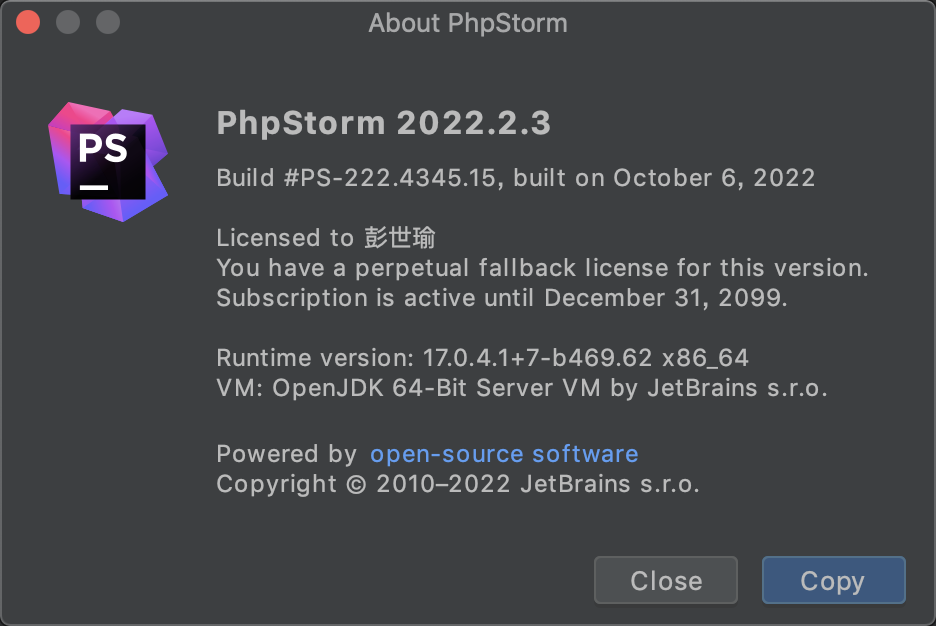Viewport: 936px width, 626px height.
Task: Click the perpetual fallback license line
Action: click(x=542, y=268)
